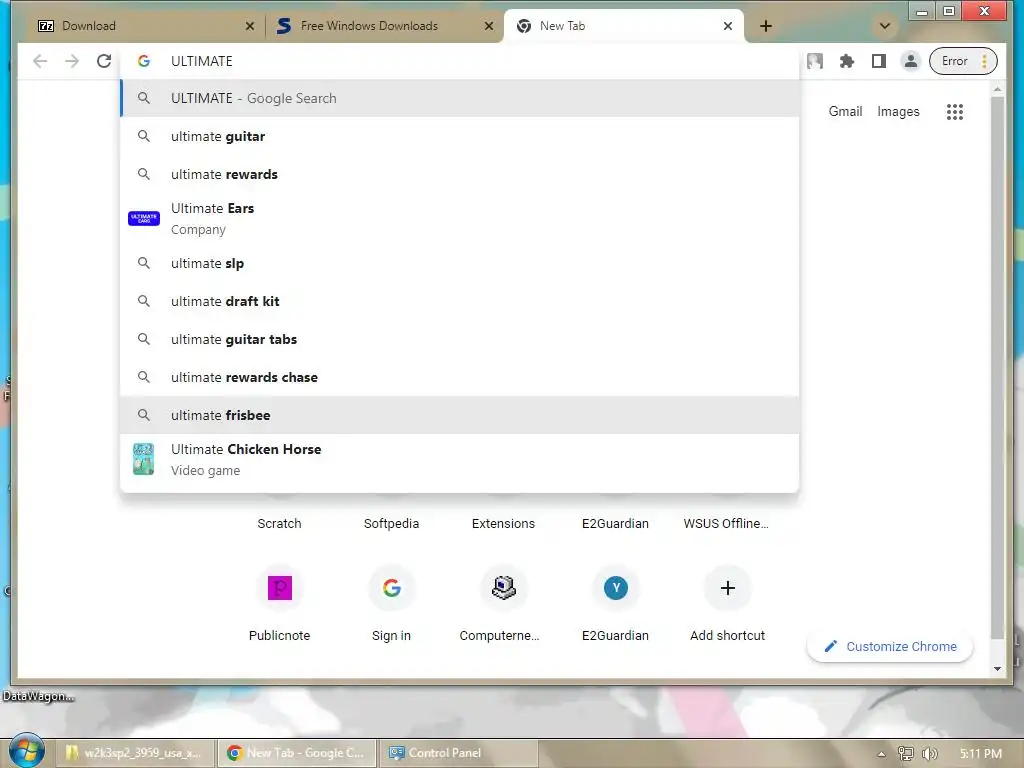Image resolution: width=1024 pixels, height=768 pixels.
Task: Click the Ultimate Chicken Horse thumbnail
Action: (144, 459)
